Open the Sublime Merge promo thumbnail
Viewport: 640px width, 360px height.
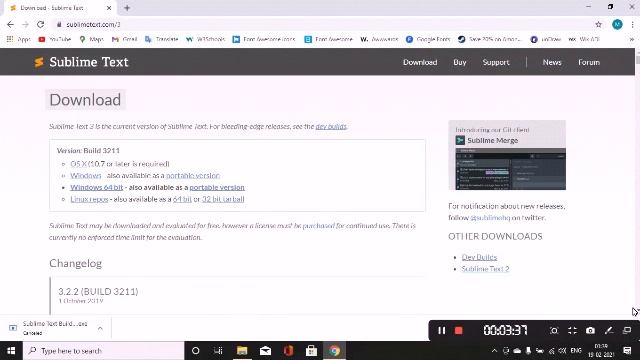coord(507,155)
